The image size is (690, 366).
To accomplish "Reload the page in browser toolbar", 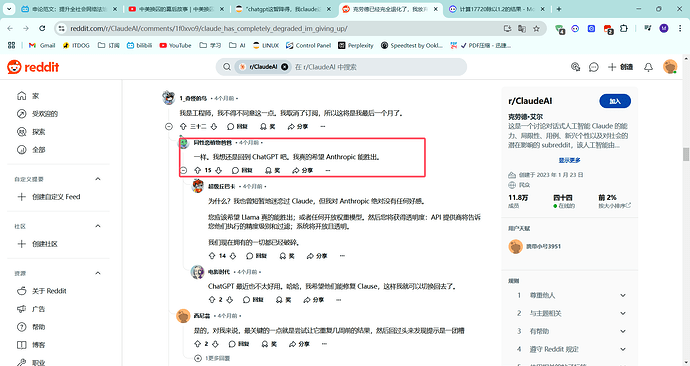I will point(42,28).
